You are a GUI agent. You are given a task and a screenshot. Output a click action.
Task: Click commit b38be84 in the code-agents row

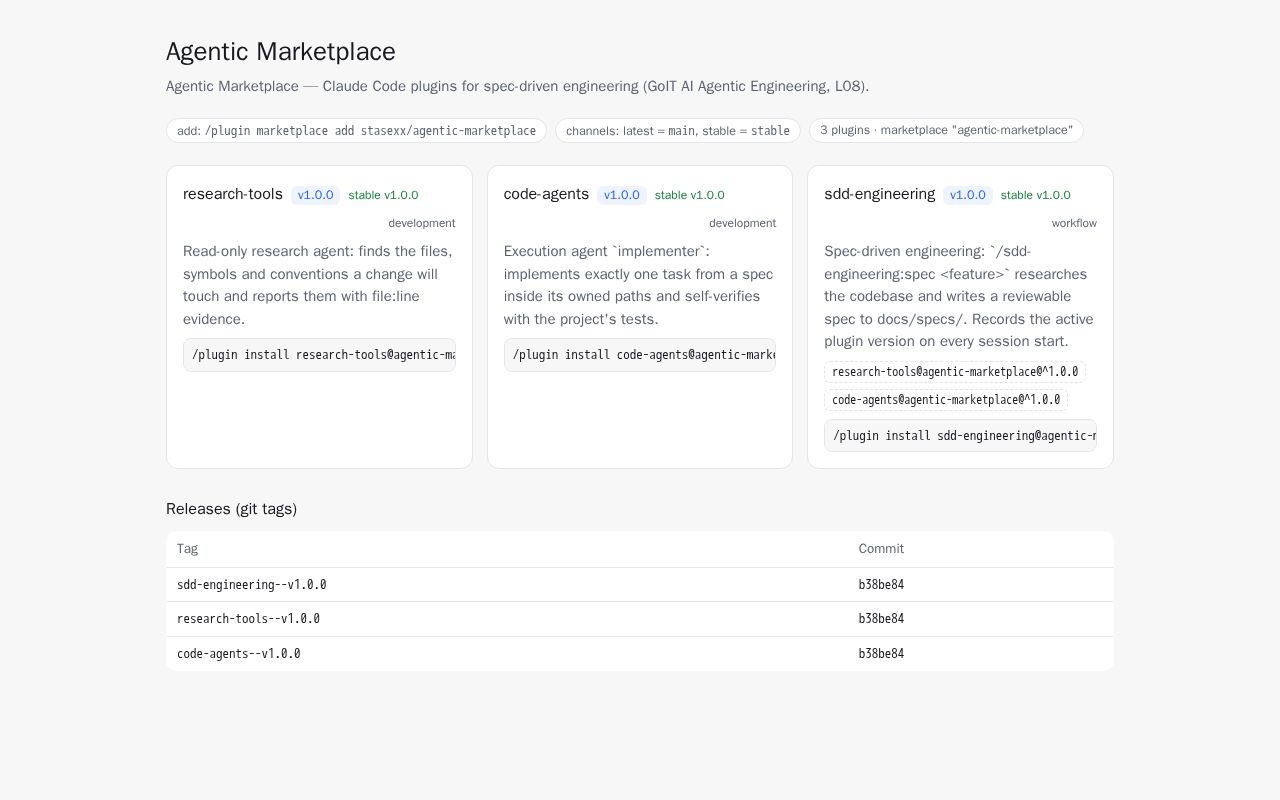tap(881, 654)
